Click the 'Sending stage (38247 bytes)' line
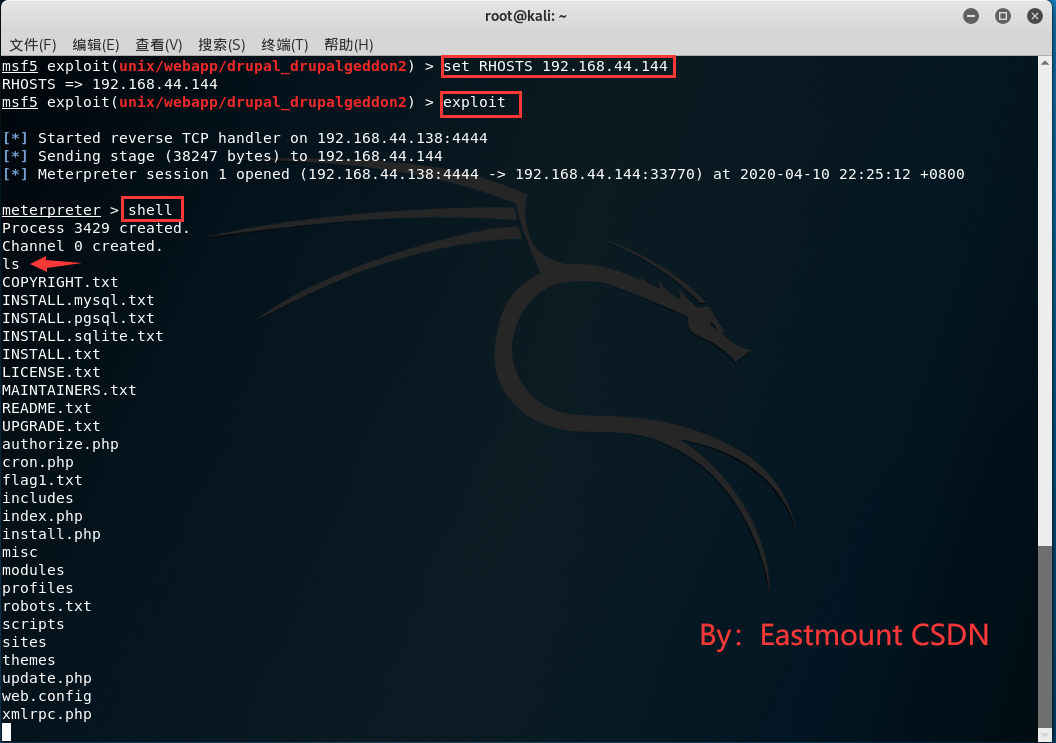 (222, 156)
